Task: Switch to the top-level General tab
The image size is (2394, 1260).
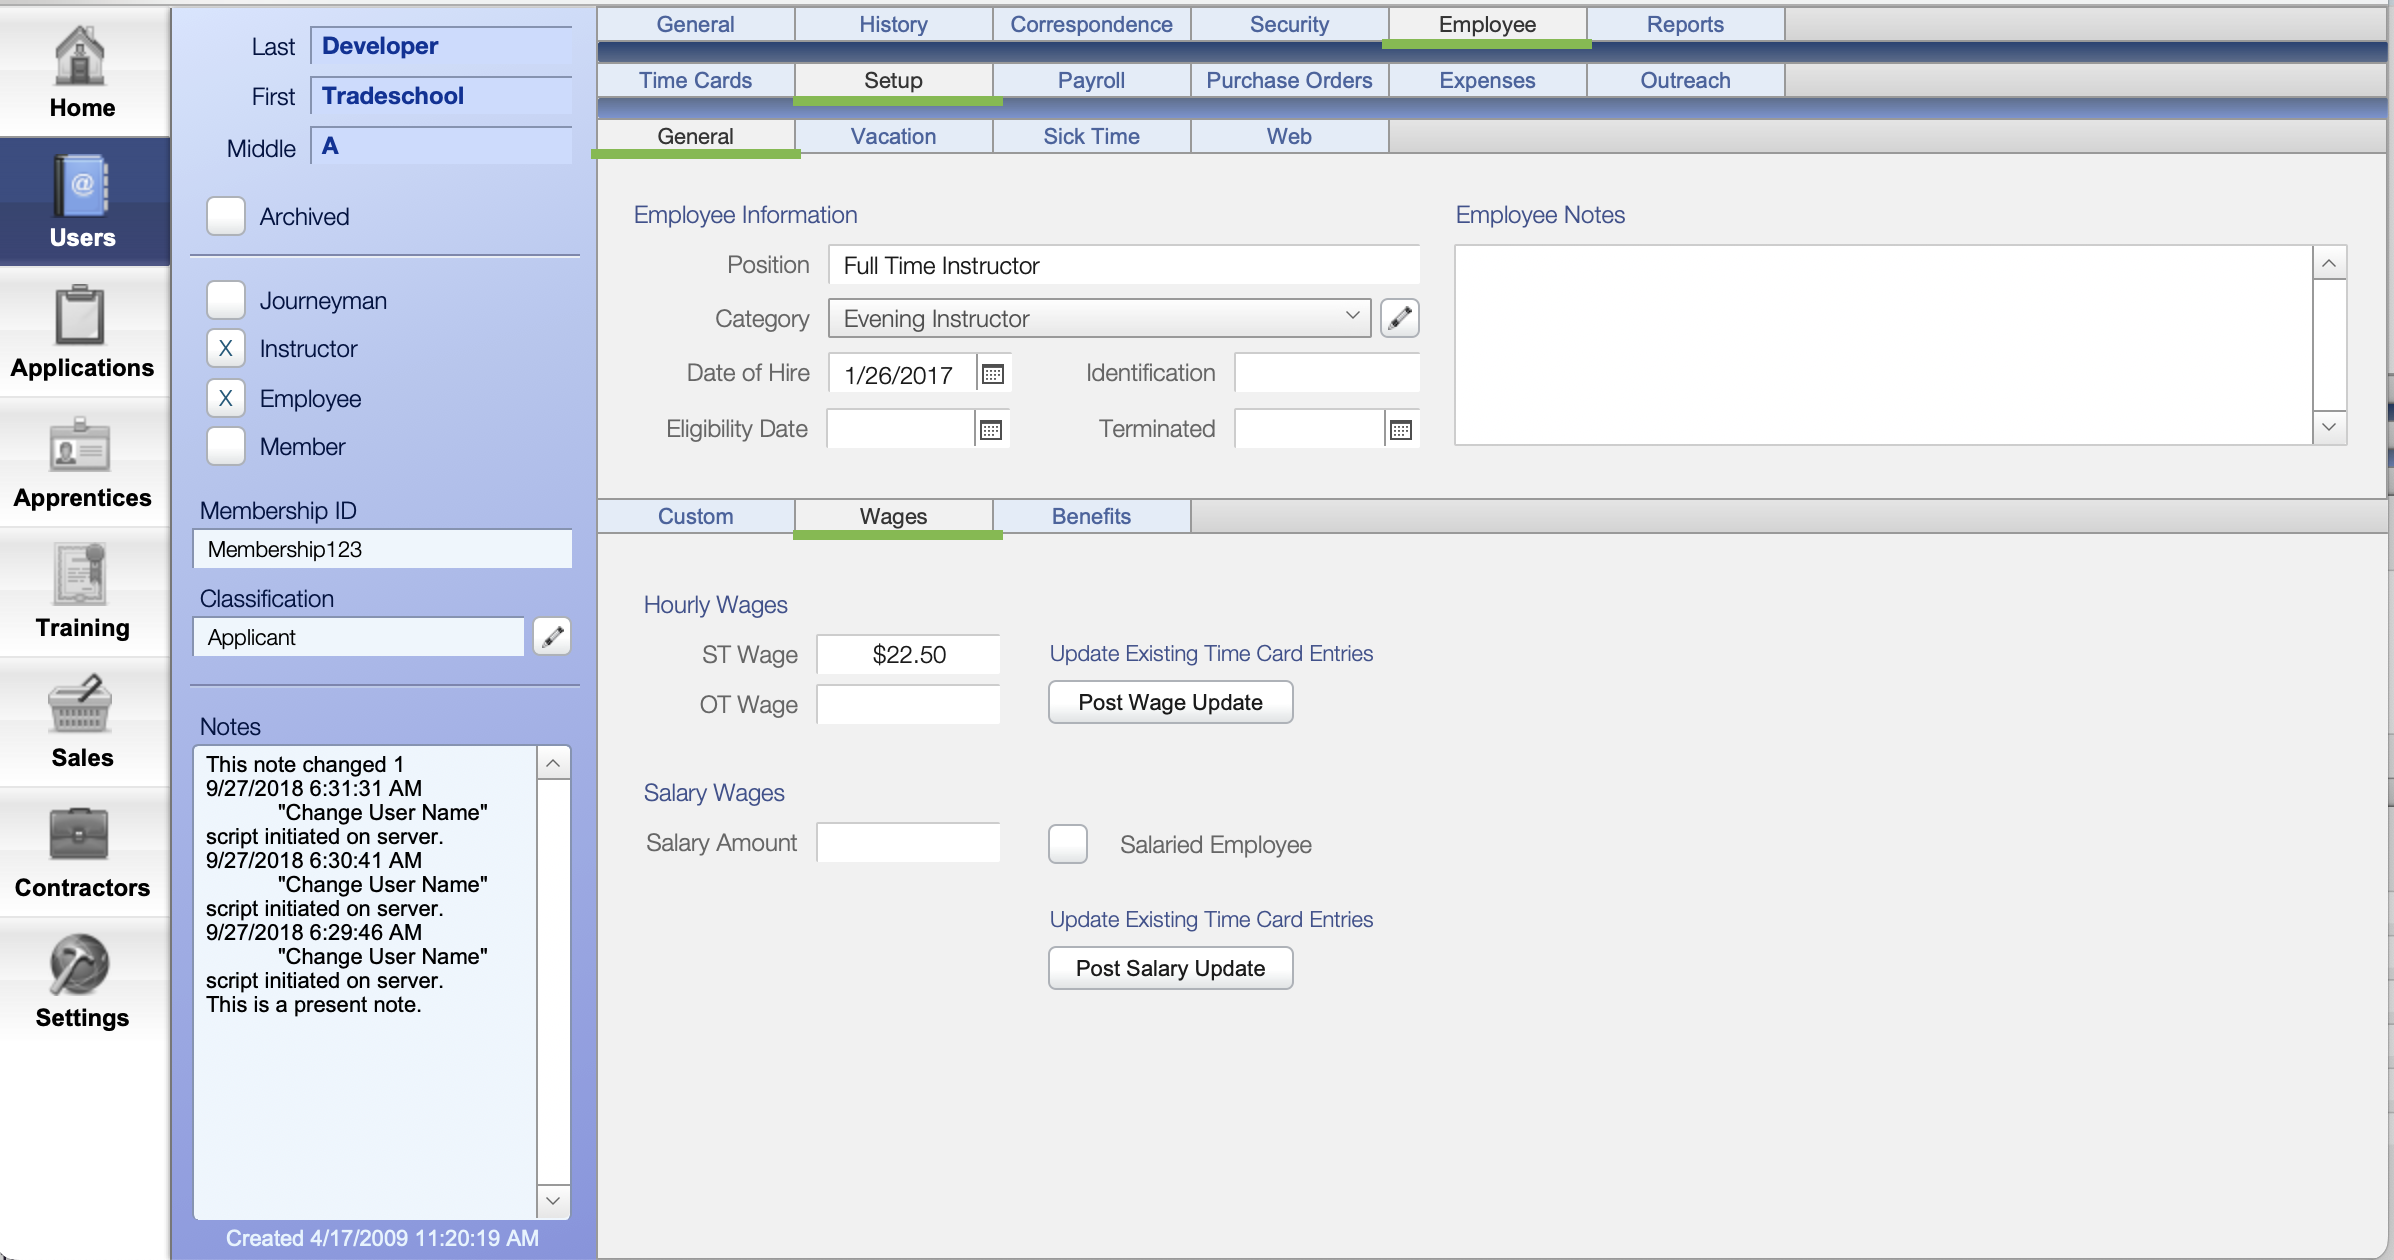Action: pyautogui.click(x=695, y=24)
